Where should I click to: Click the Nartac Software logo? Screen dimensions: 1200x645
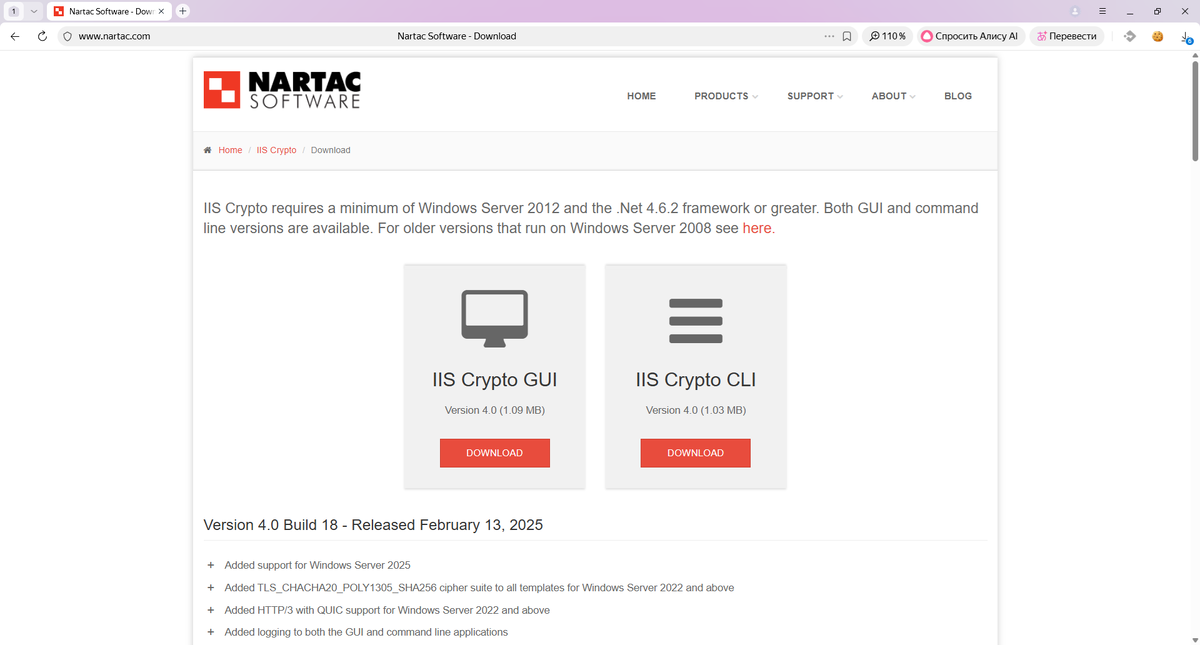click(281, 90)
